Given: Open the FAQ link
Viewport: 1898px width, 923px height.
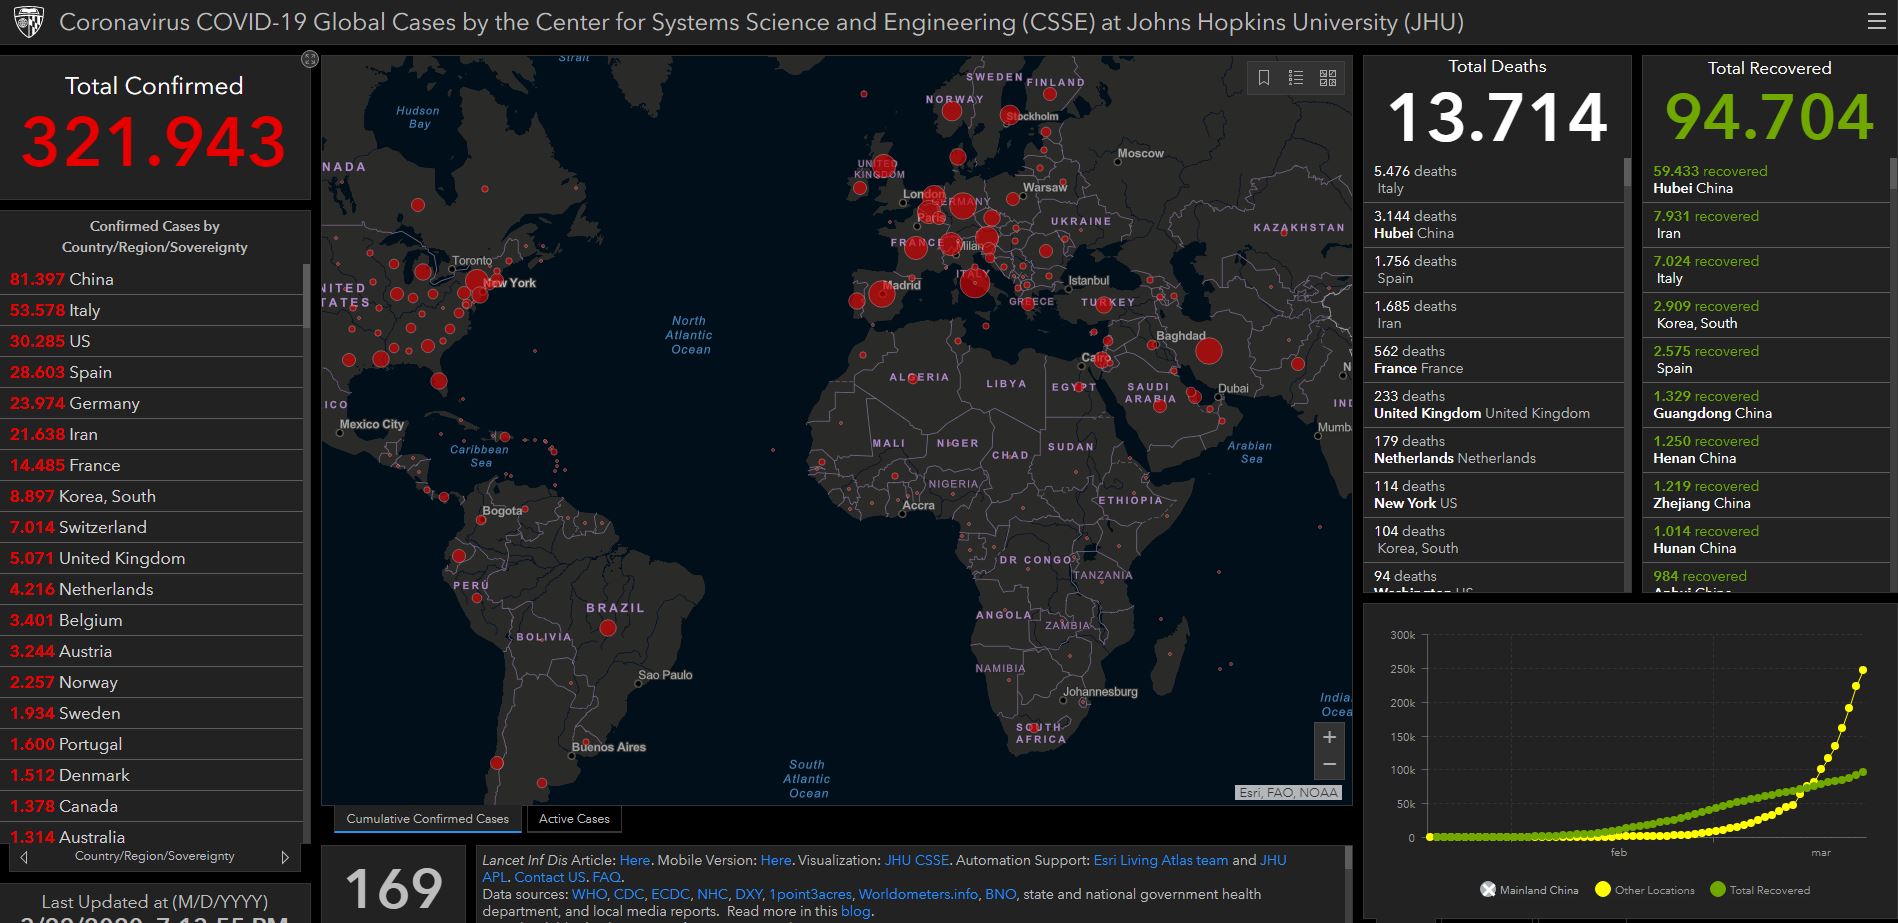Looking at the screenshot, I should click(x=606, y=877).
